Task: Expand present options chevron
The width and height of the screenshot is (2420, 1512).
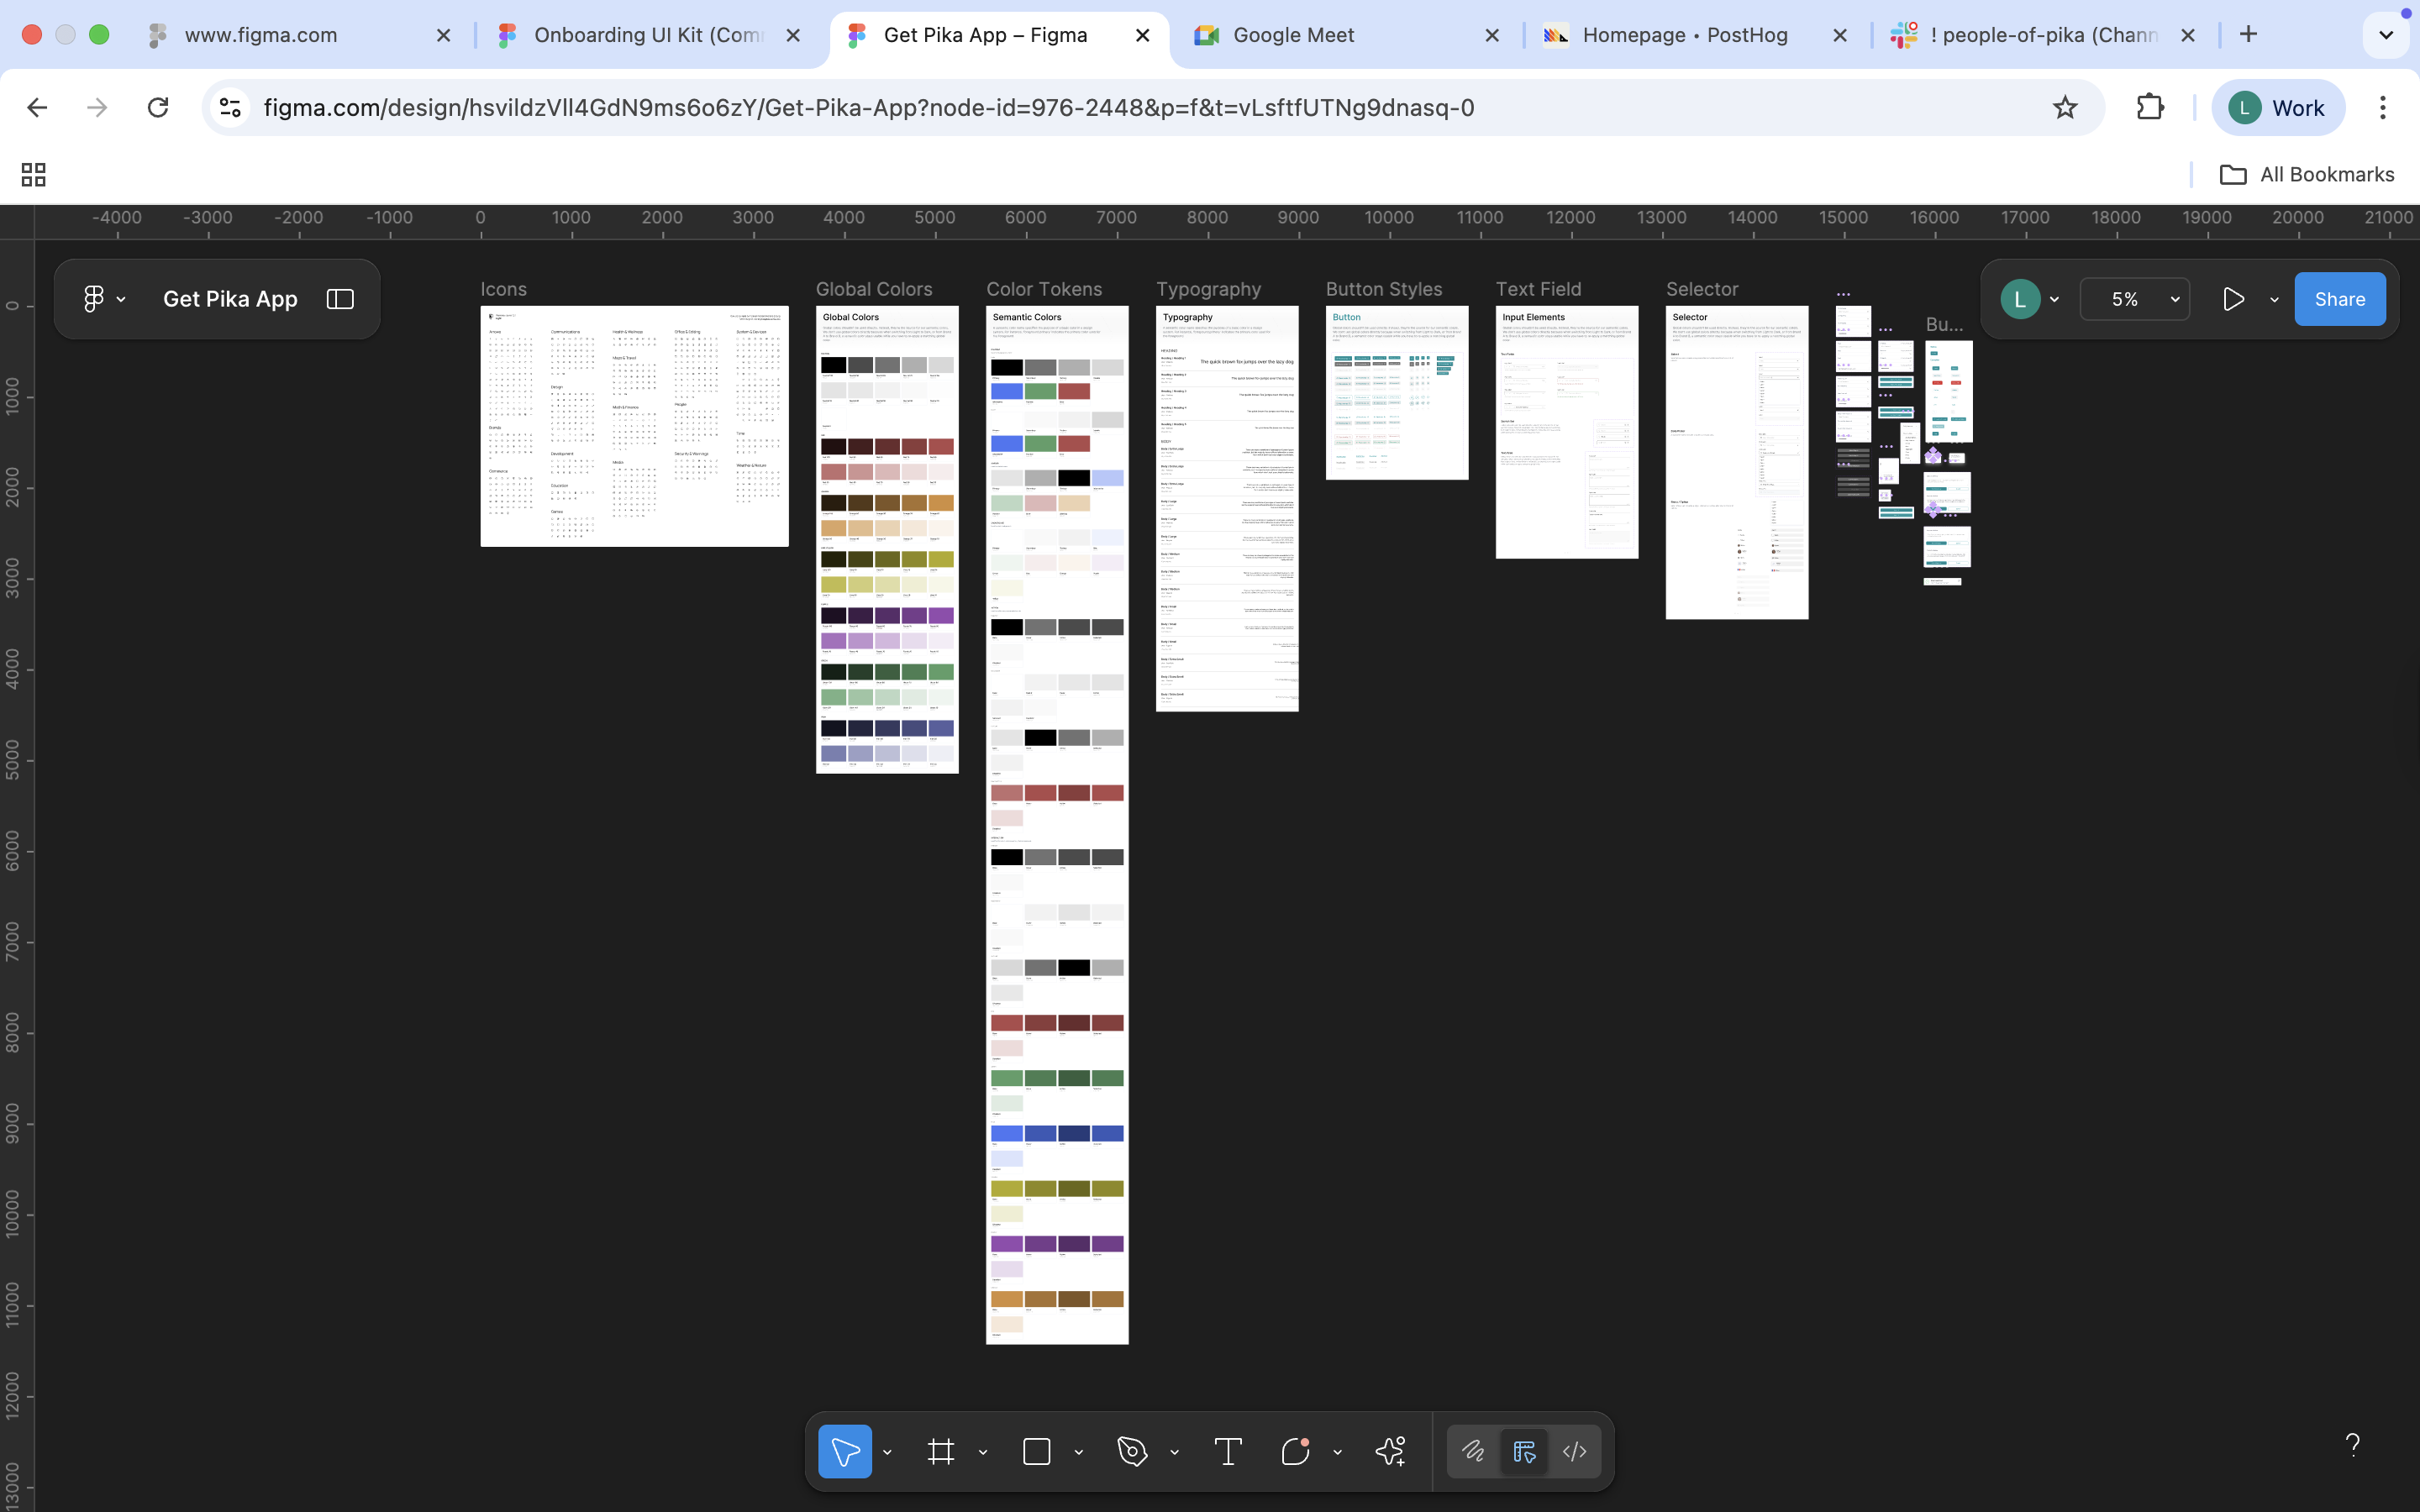Action: click(x=2274, y=300)
